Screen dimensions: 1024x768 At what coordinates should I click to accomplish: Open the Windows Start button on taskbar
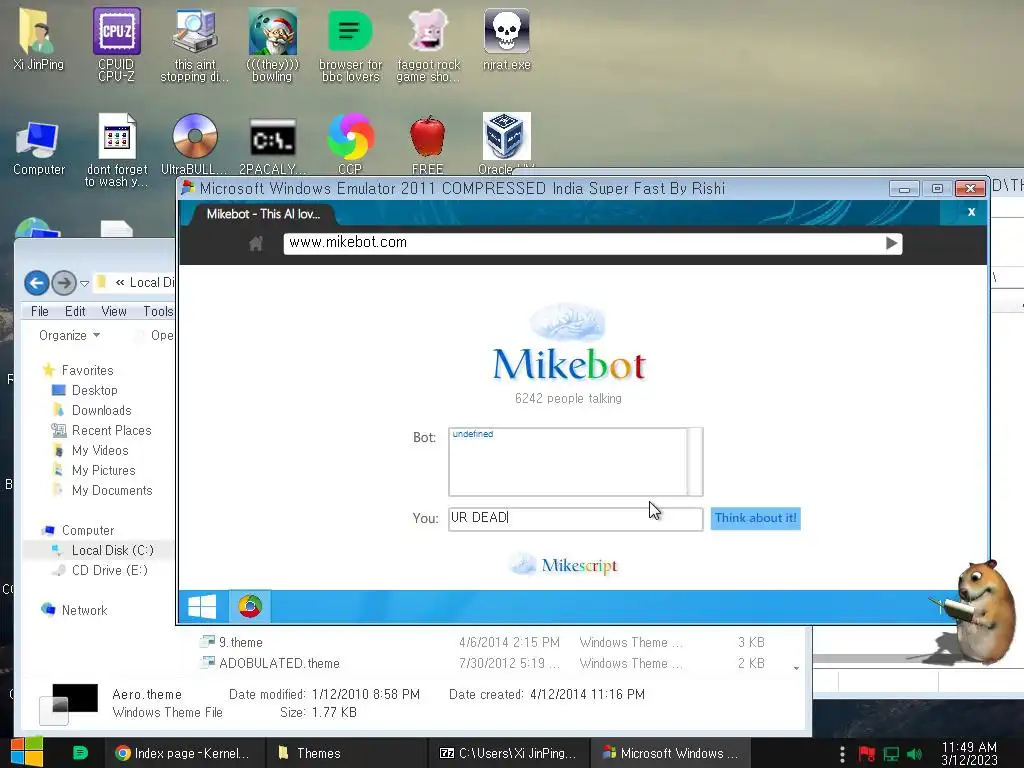pos(27,752)
